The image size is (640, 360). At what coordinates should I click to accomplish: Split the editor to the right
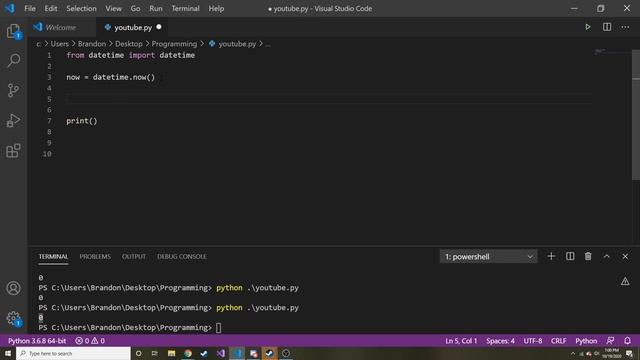607,27
